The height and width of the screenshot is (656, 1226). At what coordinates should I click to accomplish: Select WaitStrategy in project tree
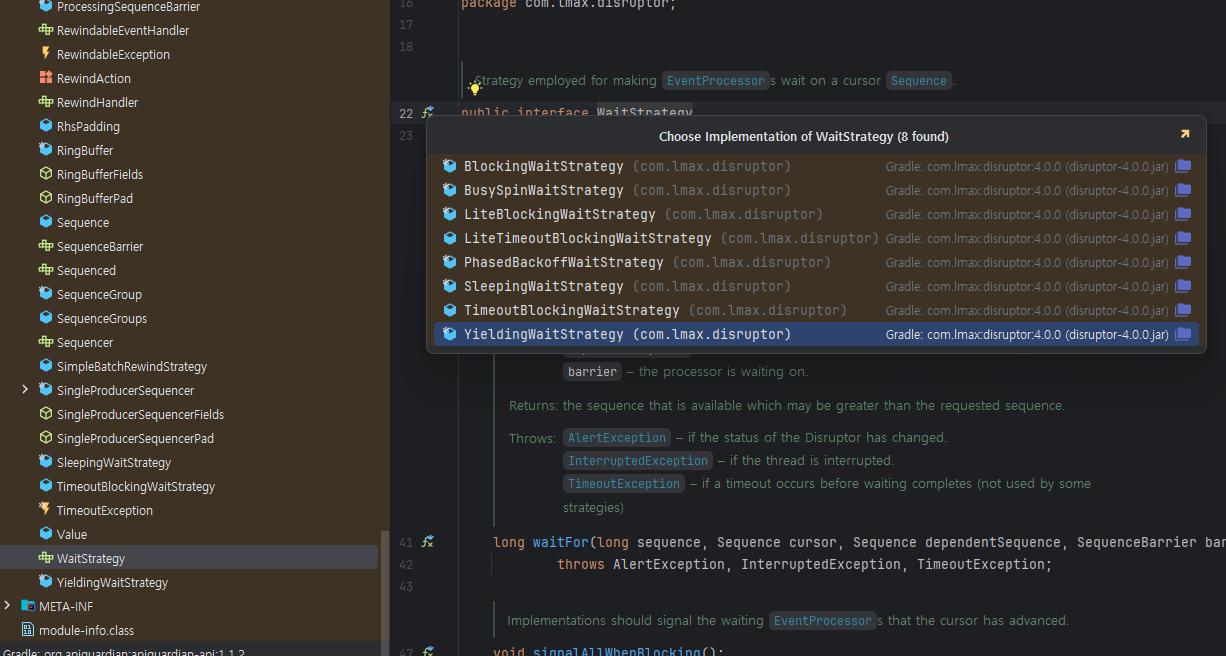tap(91, 558)
